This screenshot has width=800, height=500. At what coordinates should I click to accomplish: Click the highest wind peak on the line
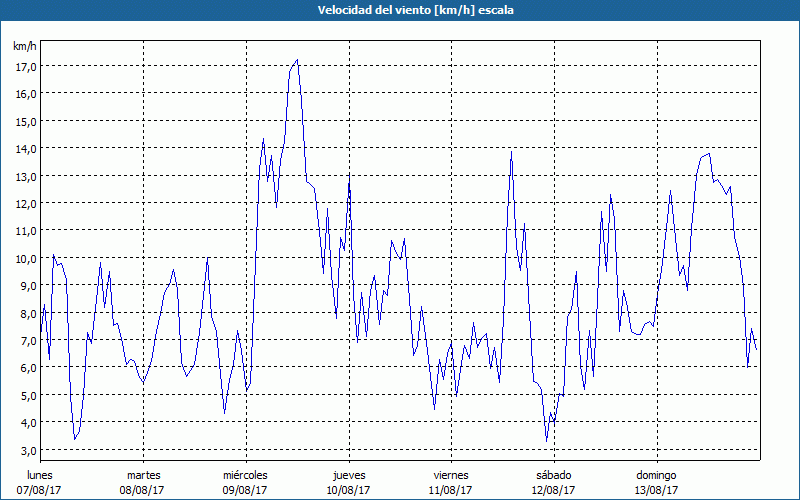297,60
